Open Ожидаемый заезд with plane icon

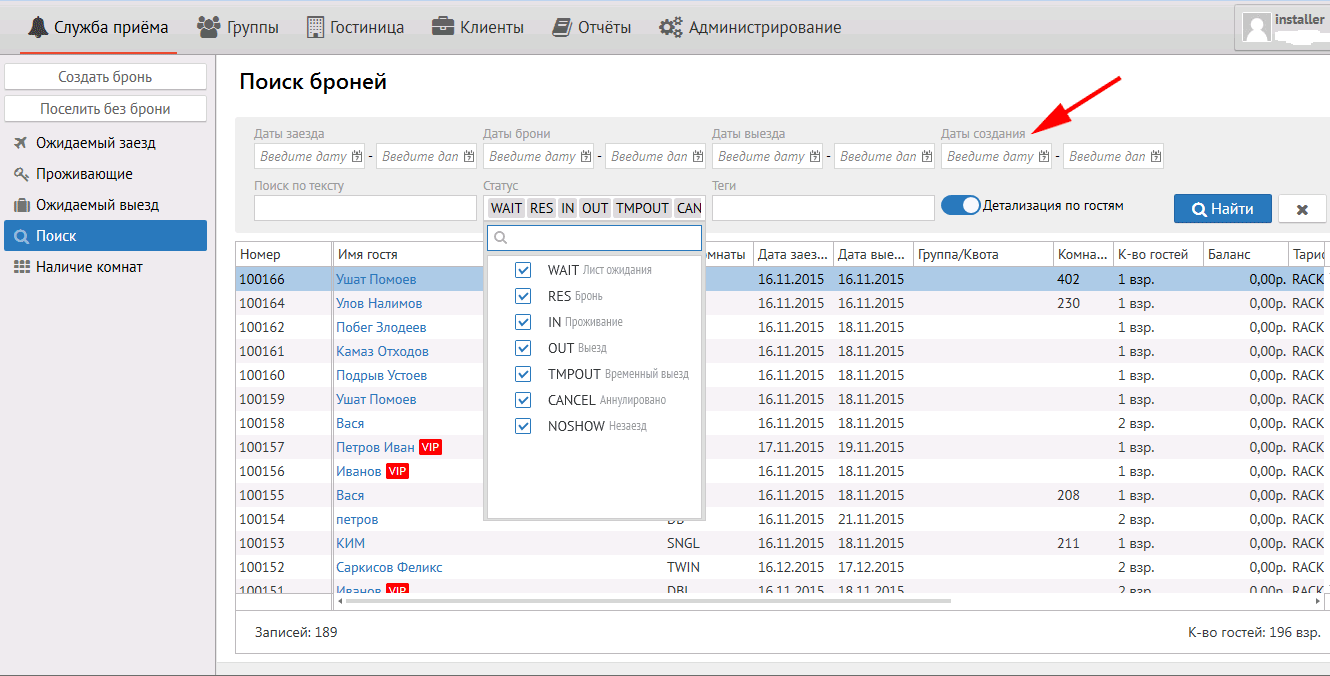[96, 143]
